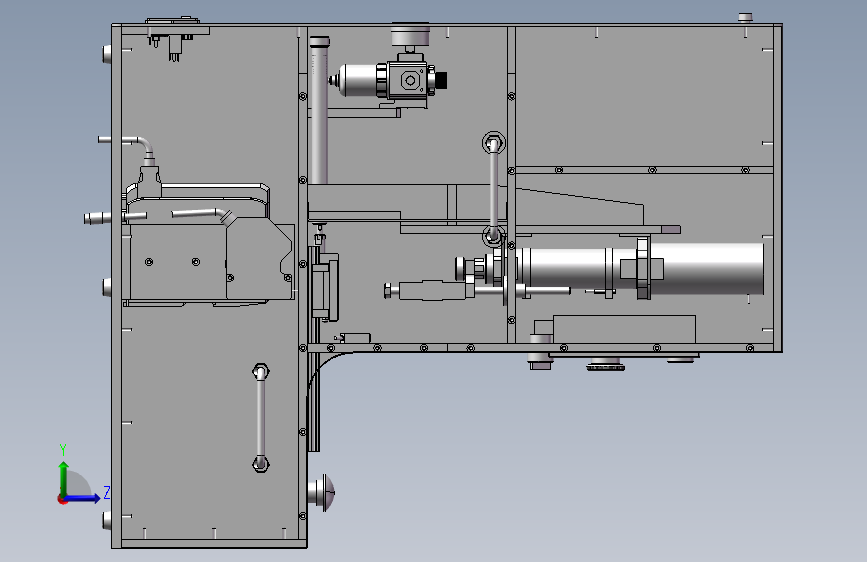The height and width of the screenshot is (562, 867).
Task: Select the square regulator body with the hexagonal nut
Action: tap(409, 80)
